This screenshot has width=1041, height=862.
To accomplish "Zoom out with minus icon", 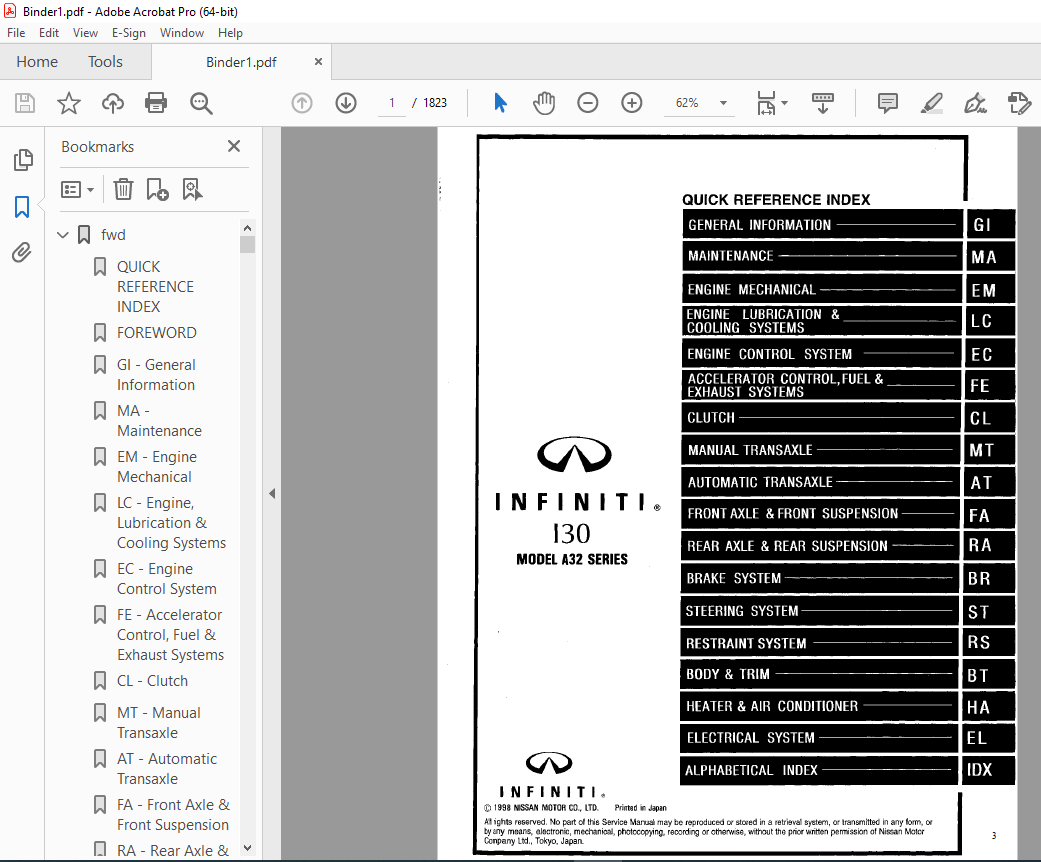I will pos(588,103).
